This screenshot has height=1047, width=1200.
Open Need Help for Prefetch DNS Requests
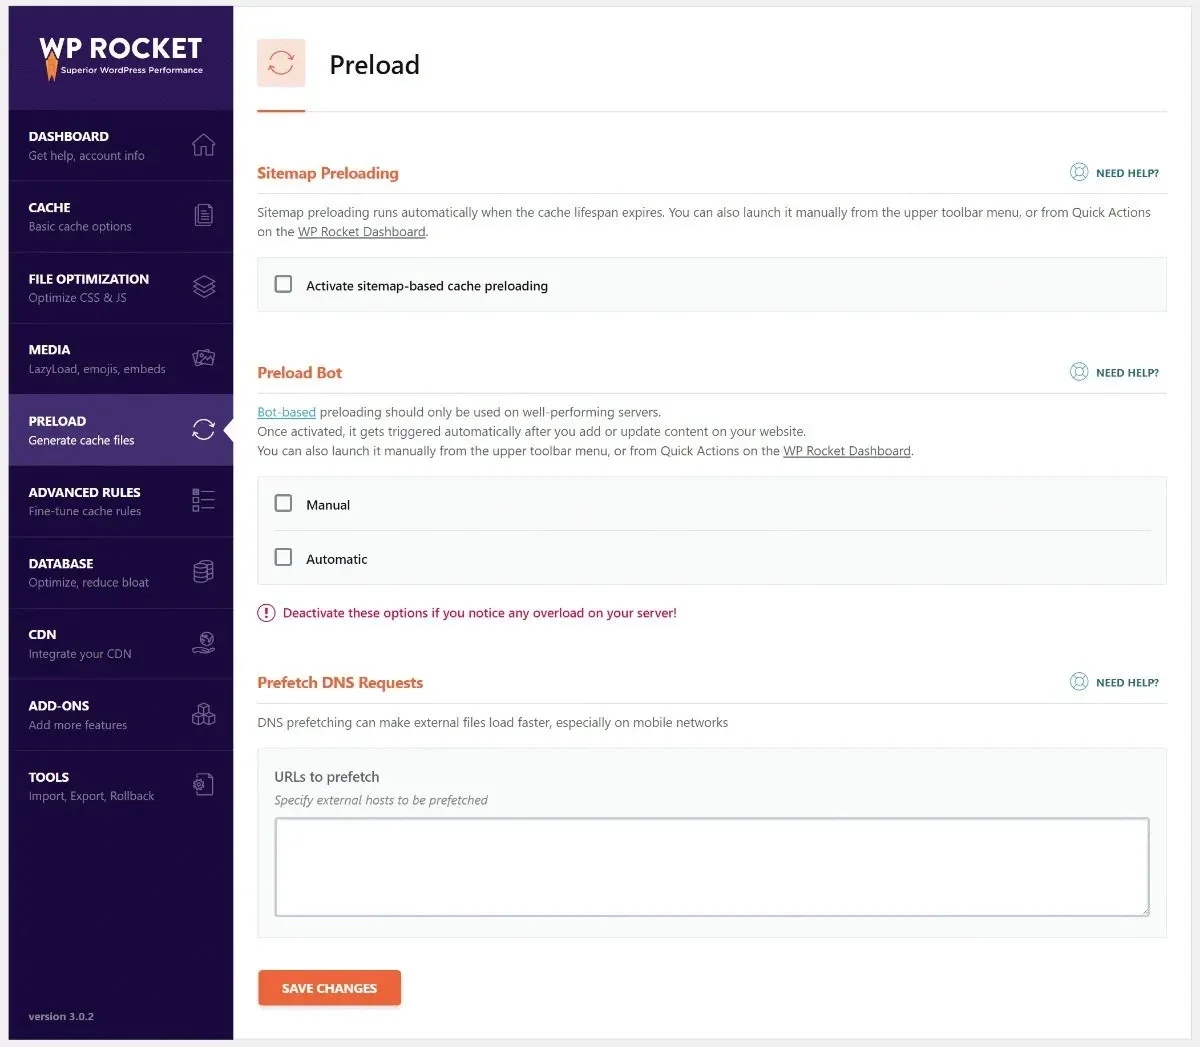[1114, 683]
